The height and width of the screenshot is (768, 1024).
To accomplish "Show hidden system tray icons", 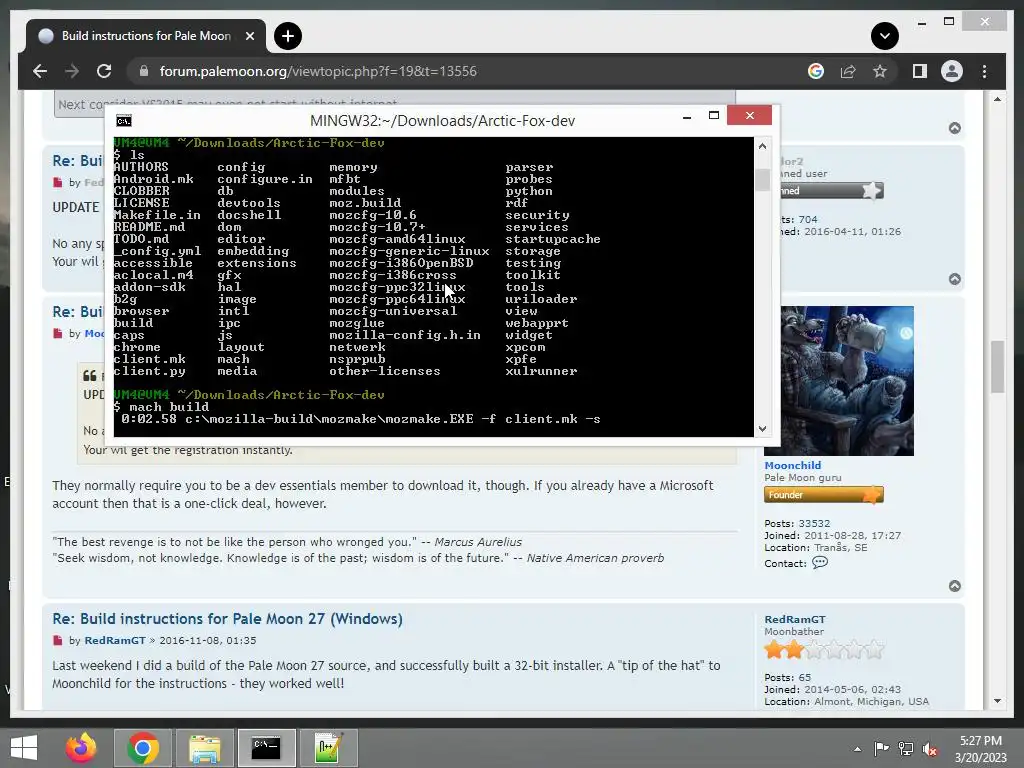I will point(857,749).
